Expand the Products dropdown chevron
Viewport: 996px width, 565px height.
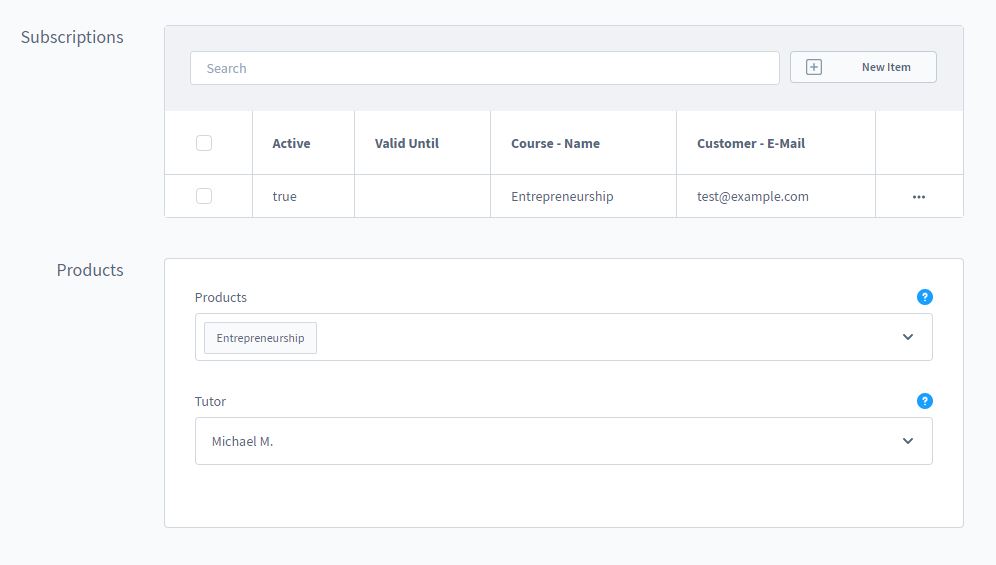point(908,337)
